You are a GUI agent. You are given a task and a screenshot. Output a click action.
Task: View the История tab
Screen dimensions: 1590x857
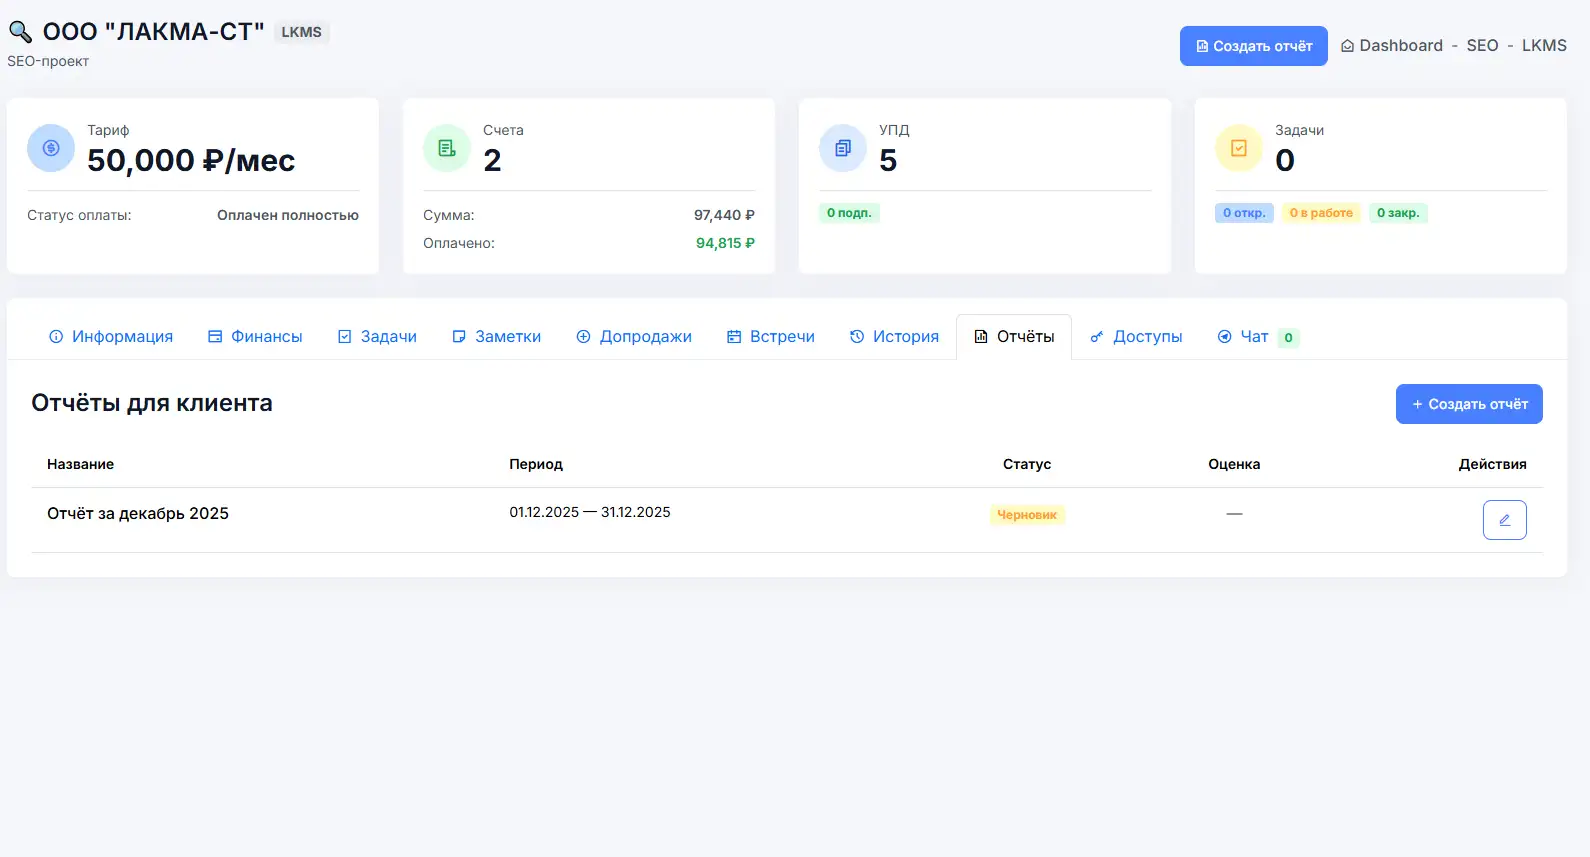point(894,337)
